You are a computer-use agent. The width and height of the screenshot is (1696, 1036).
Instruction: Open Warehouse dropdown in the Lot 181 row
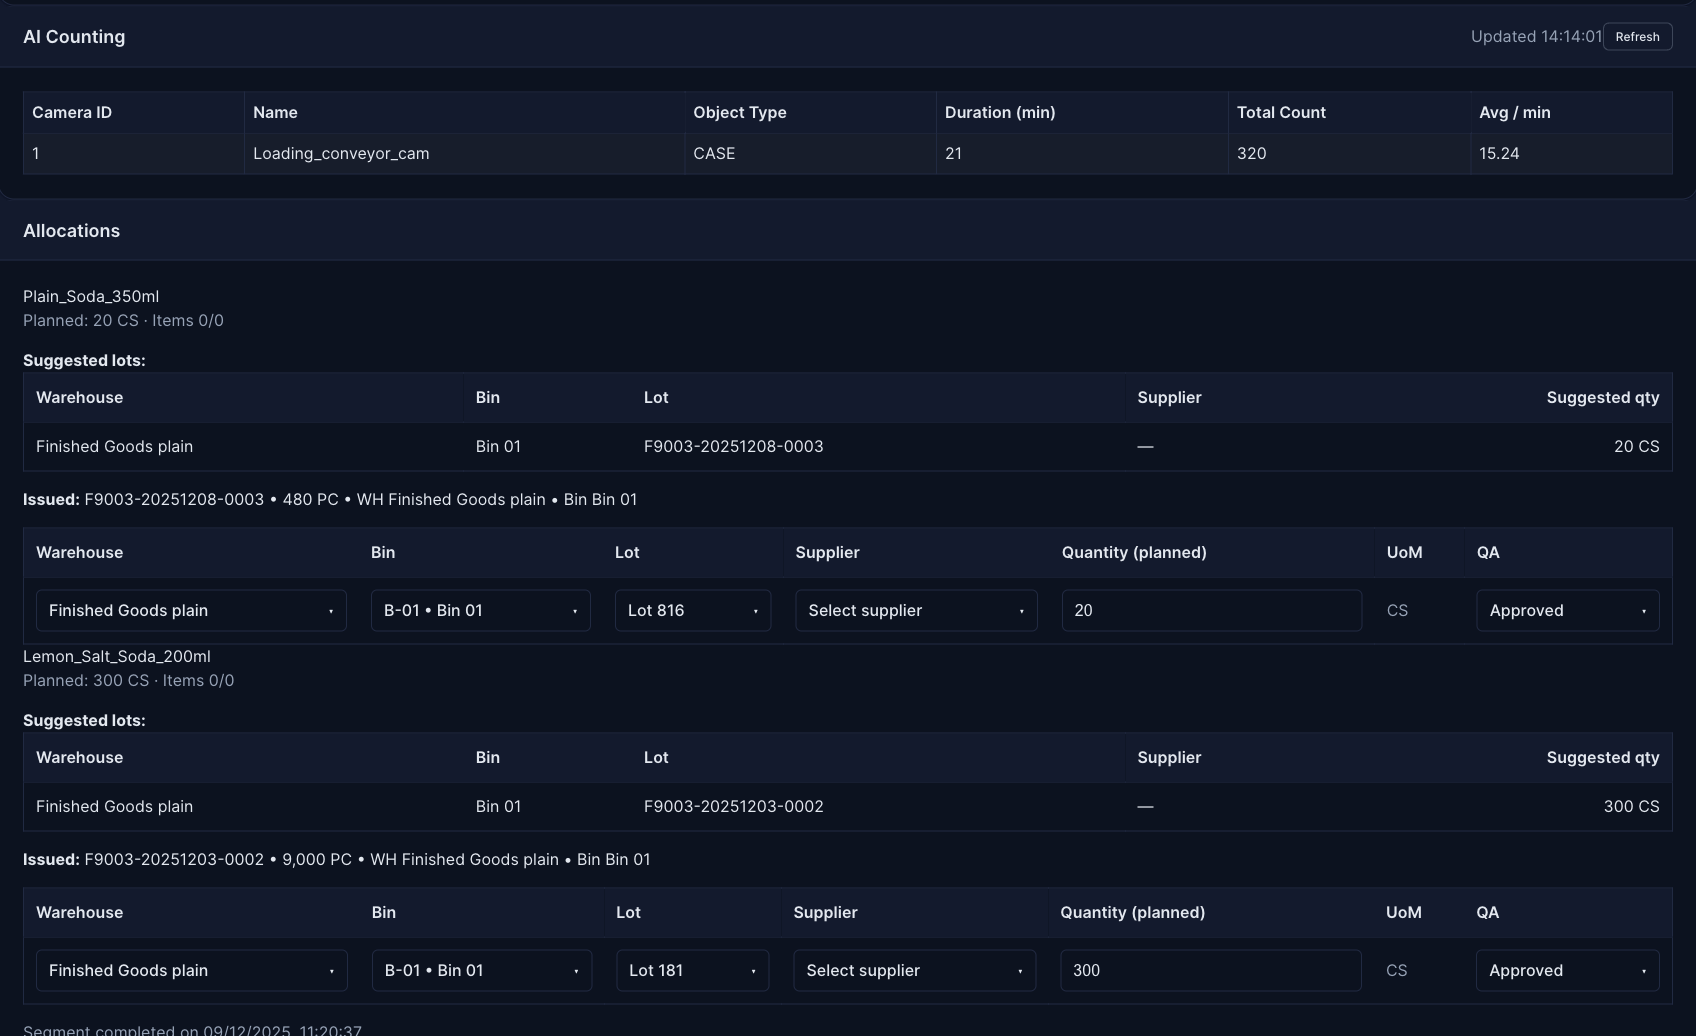coord(191,971)
